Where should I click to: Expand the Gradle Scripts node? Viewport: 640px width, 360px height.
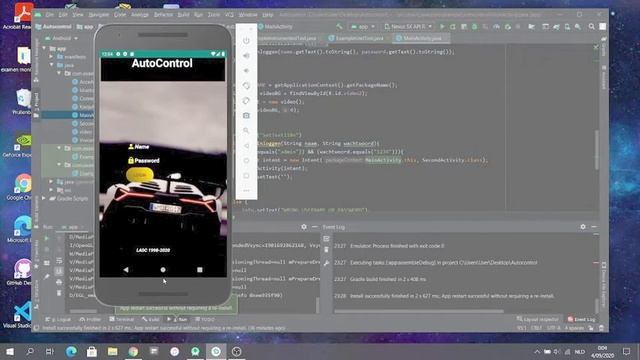(x=44, y=198)
